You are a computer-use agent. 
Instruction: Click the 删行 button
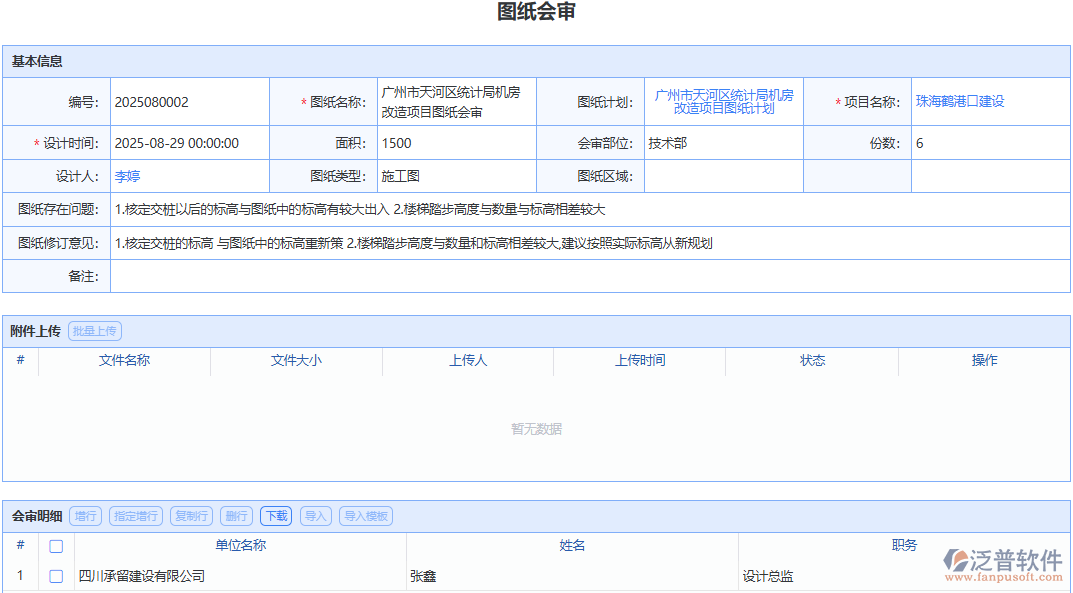coord(236,516)
